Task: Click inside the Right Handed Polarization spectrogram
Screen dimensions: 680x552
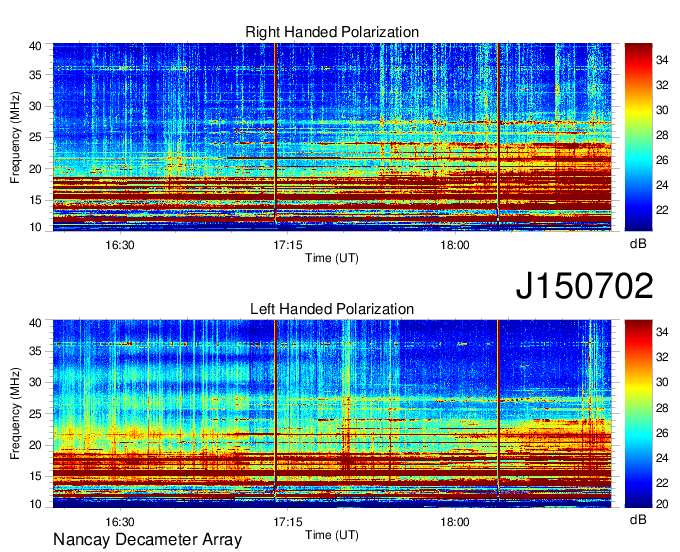Action: point(332,137)
